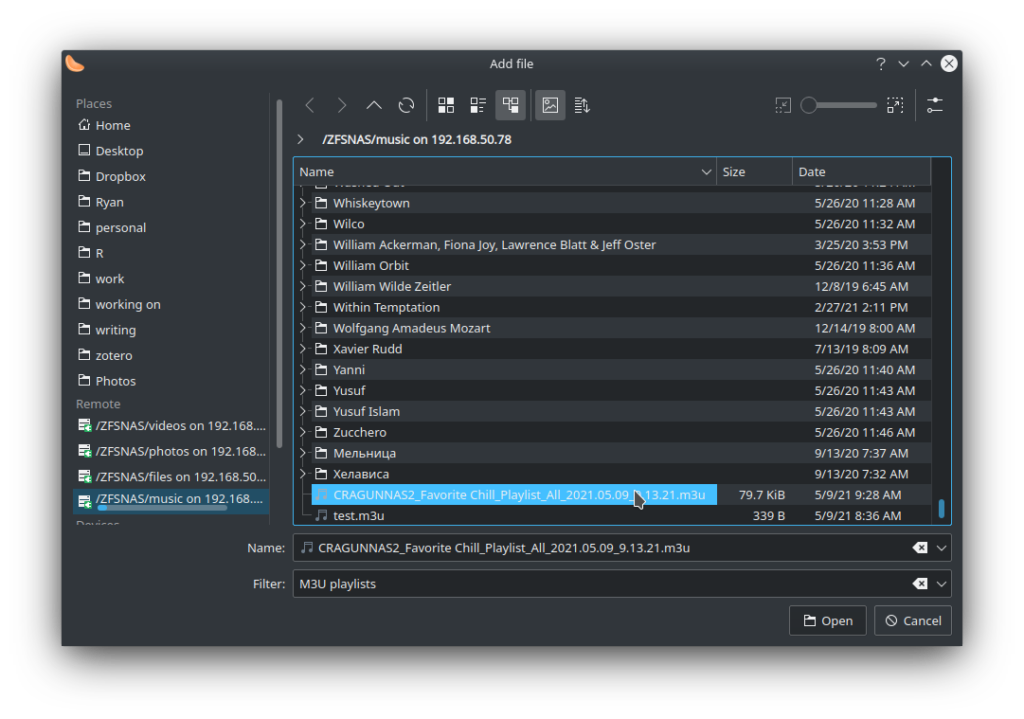Open the zotero place
1024x719 pixels.
click(x=104, y=355)
